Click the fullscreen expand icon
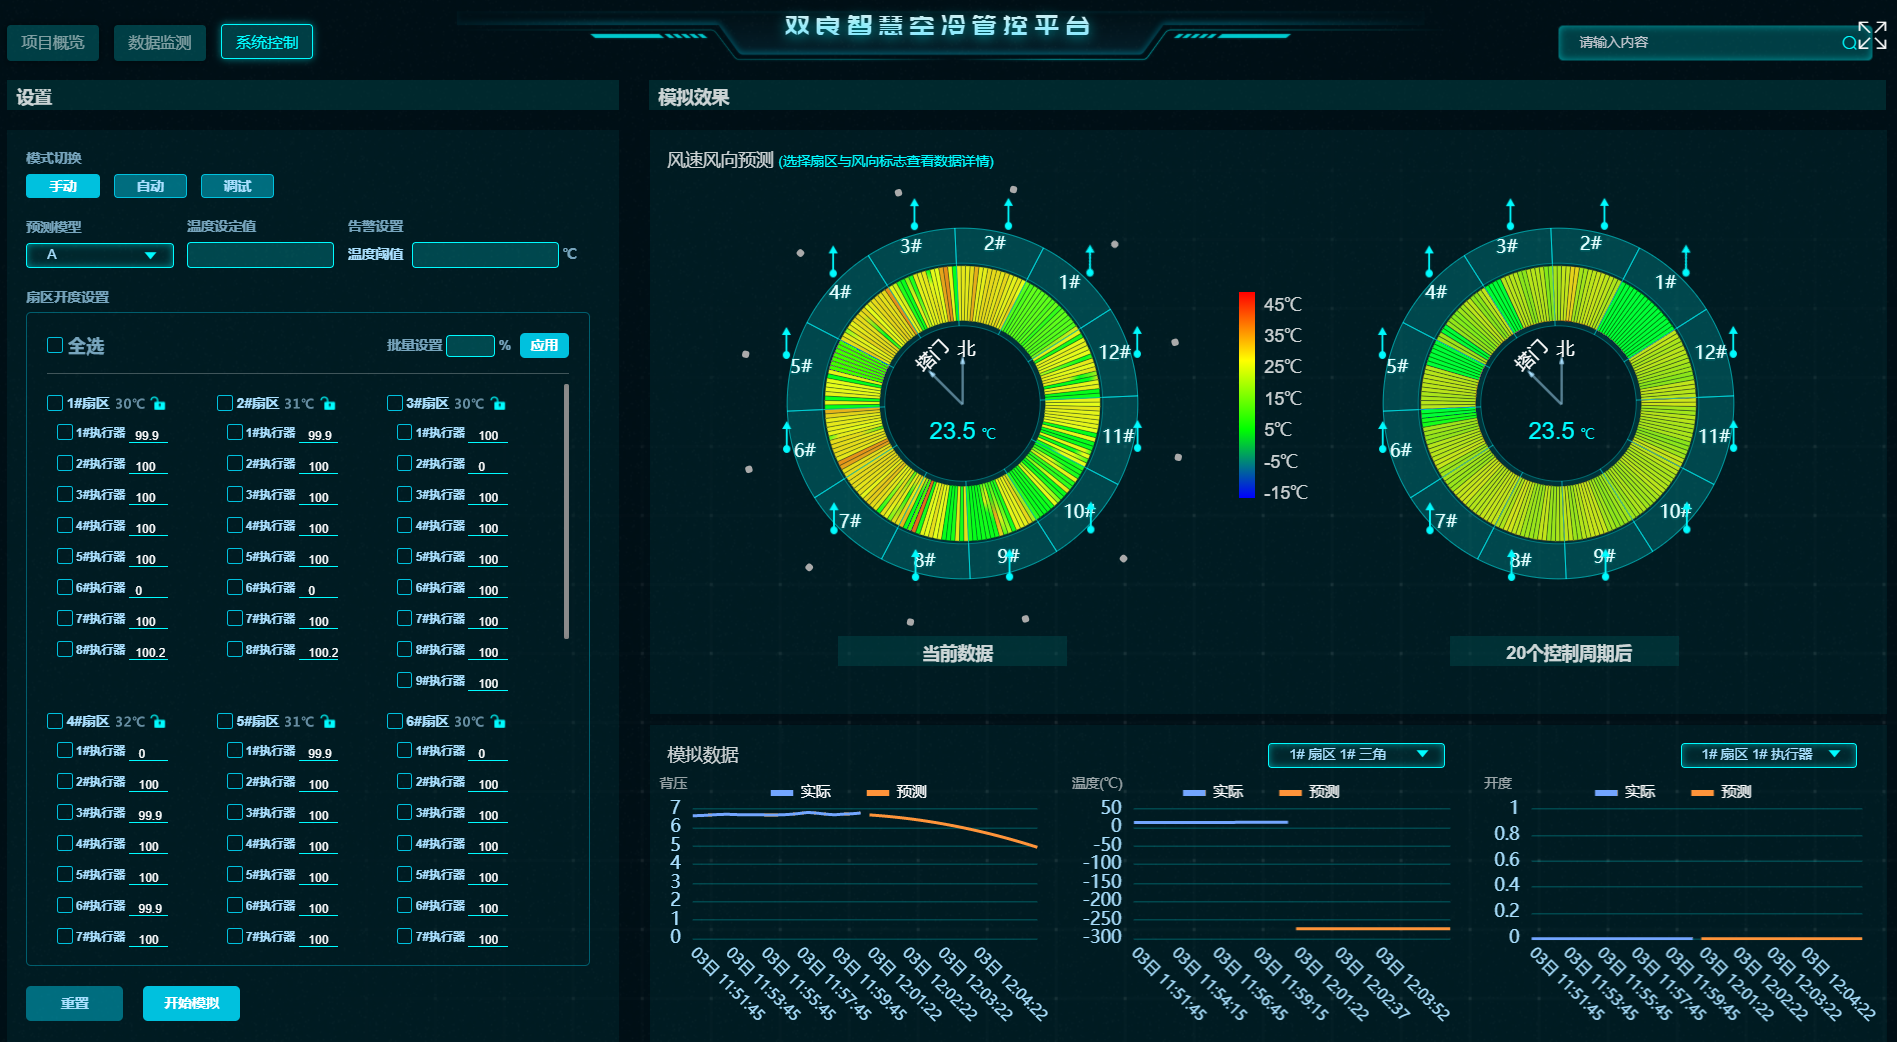 tap(1872, 36)
